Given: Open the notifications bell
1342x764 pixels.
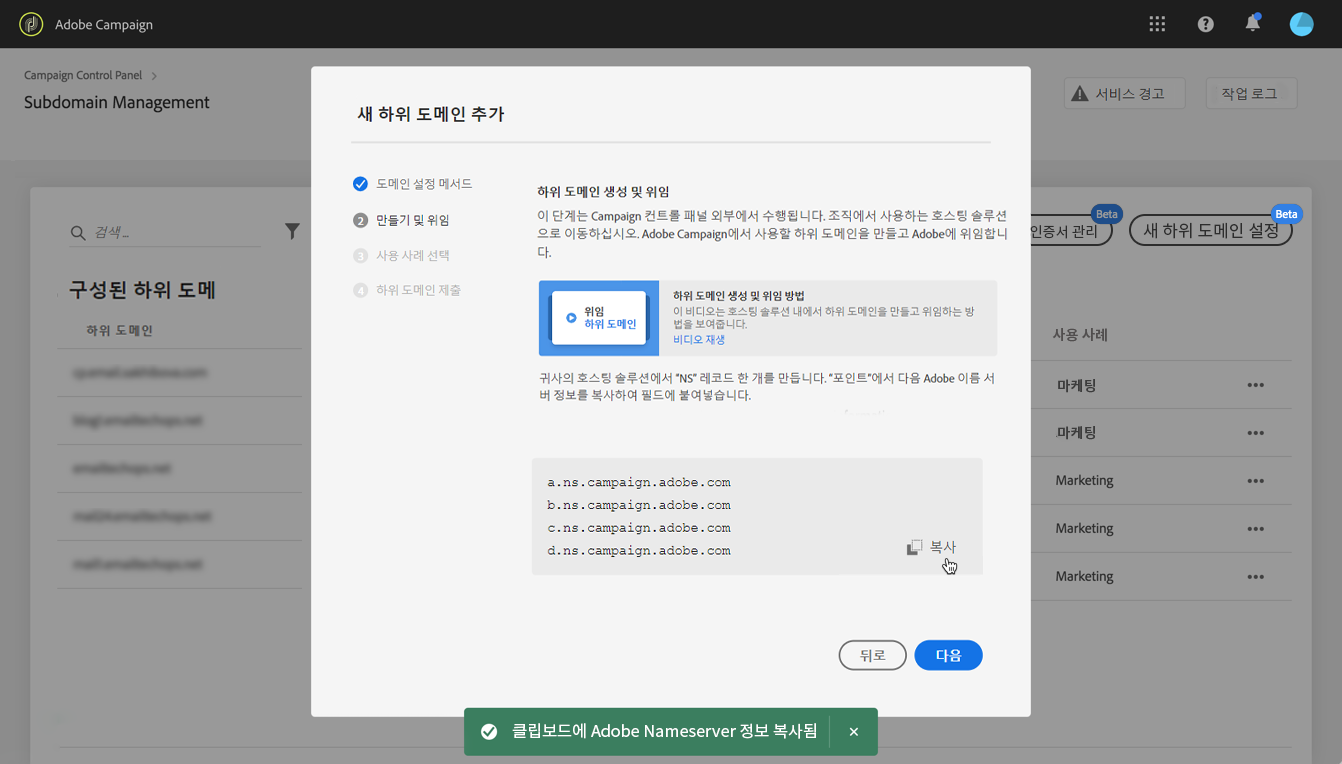Looking at the screenshot, I should click(x=1253, y=23).
